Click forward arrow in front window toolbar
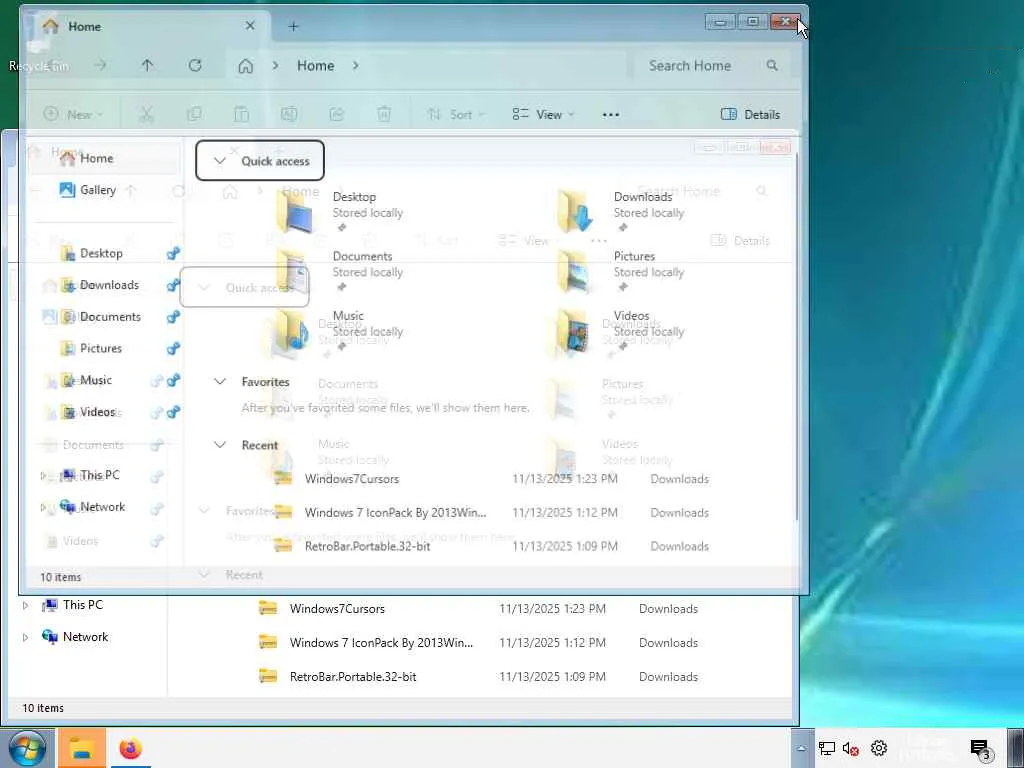This screenshot has width=1024, height=768. [x=100, y=65]
